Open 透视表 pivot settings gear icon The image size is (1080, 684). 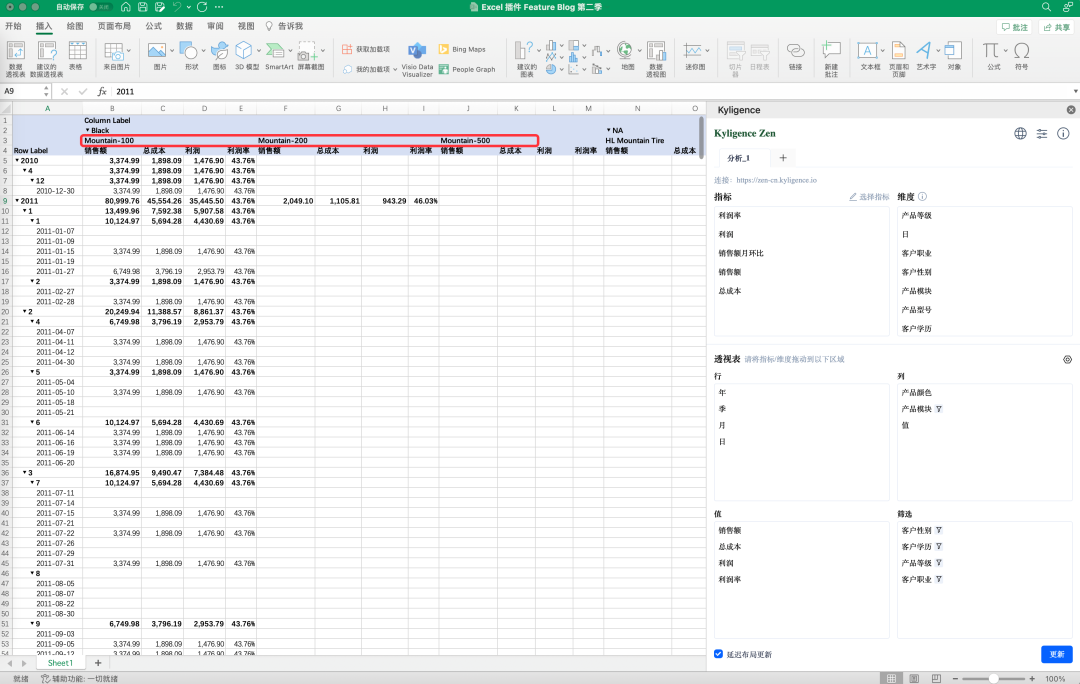1067,360
